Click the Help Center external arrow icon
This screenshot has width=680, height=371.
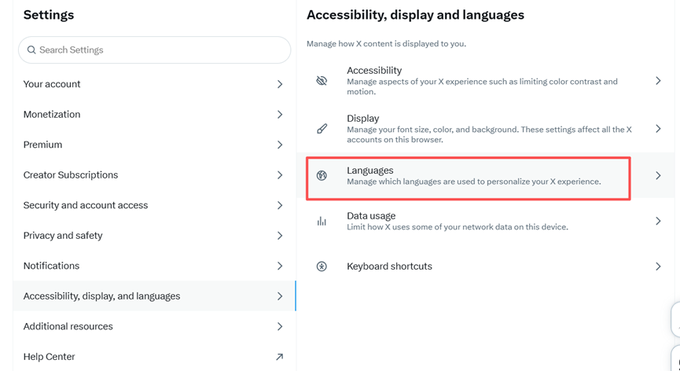pos(280,357)
